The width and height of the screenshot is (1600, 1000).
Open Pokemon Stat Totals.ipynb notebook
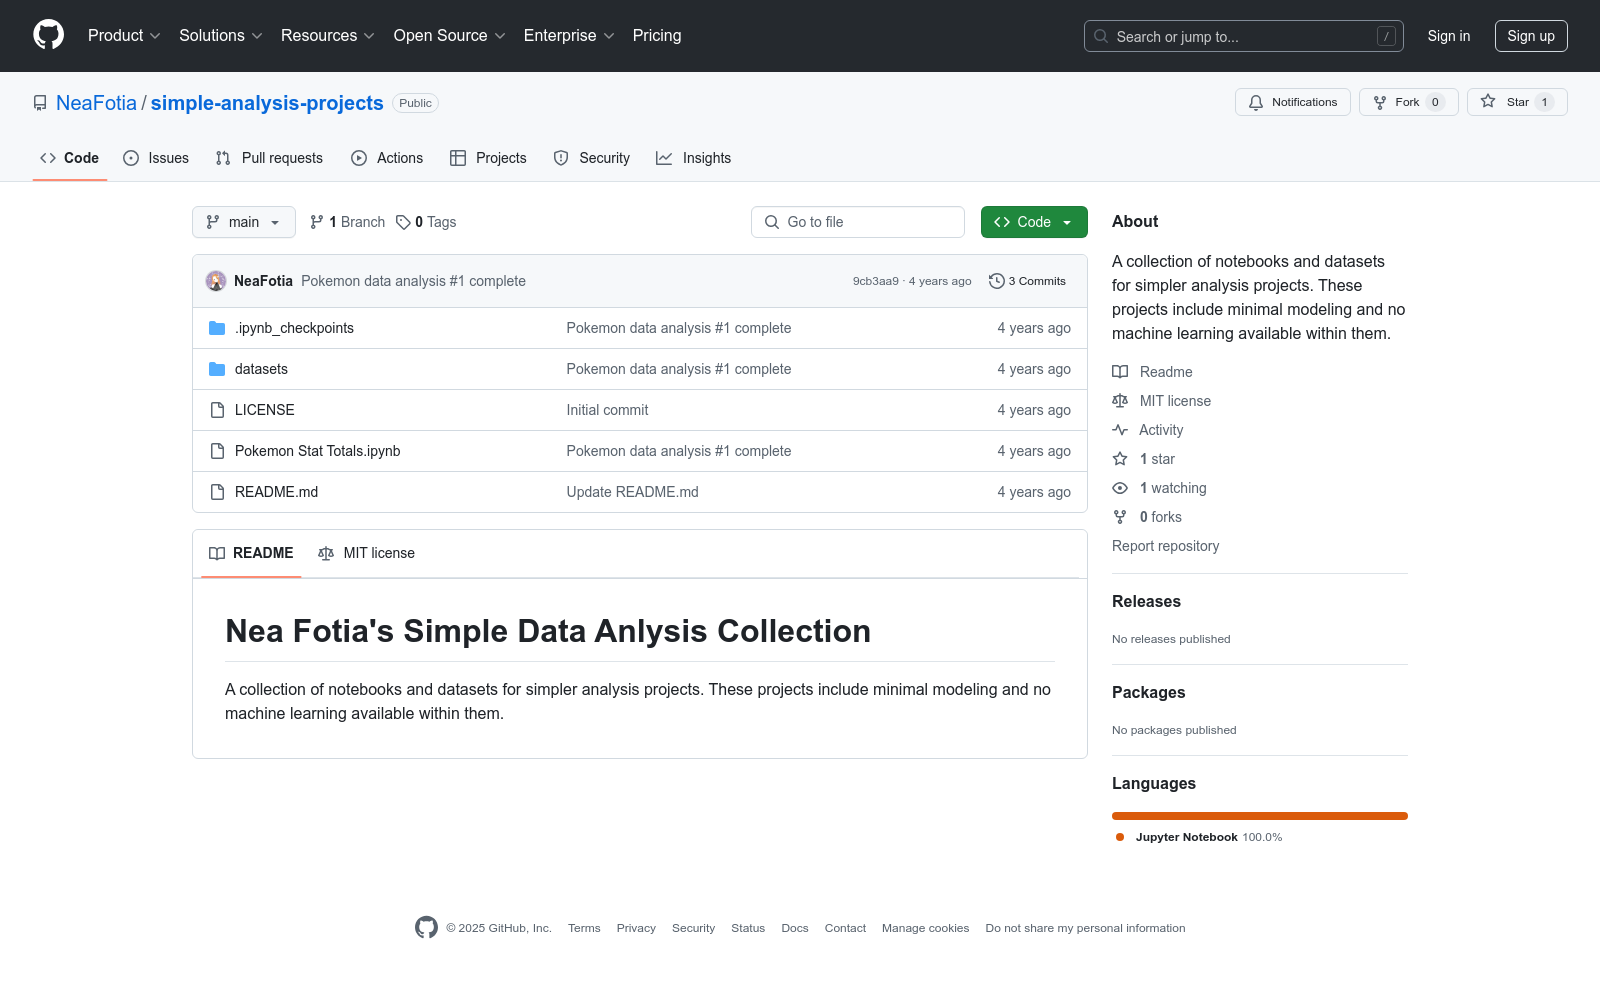318,451
